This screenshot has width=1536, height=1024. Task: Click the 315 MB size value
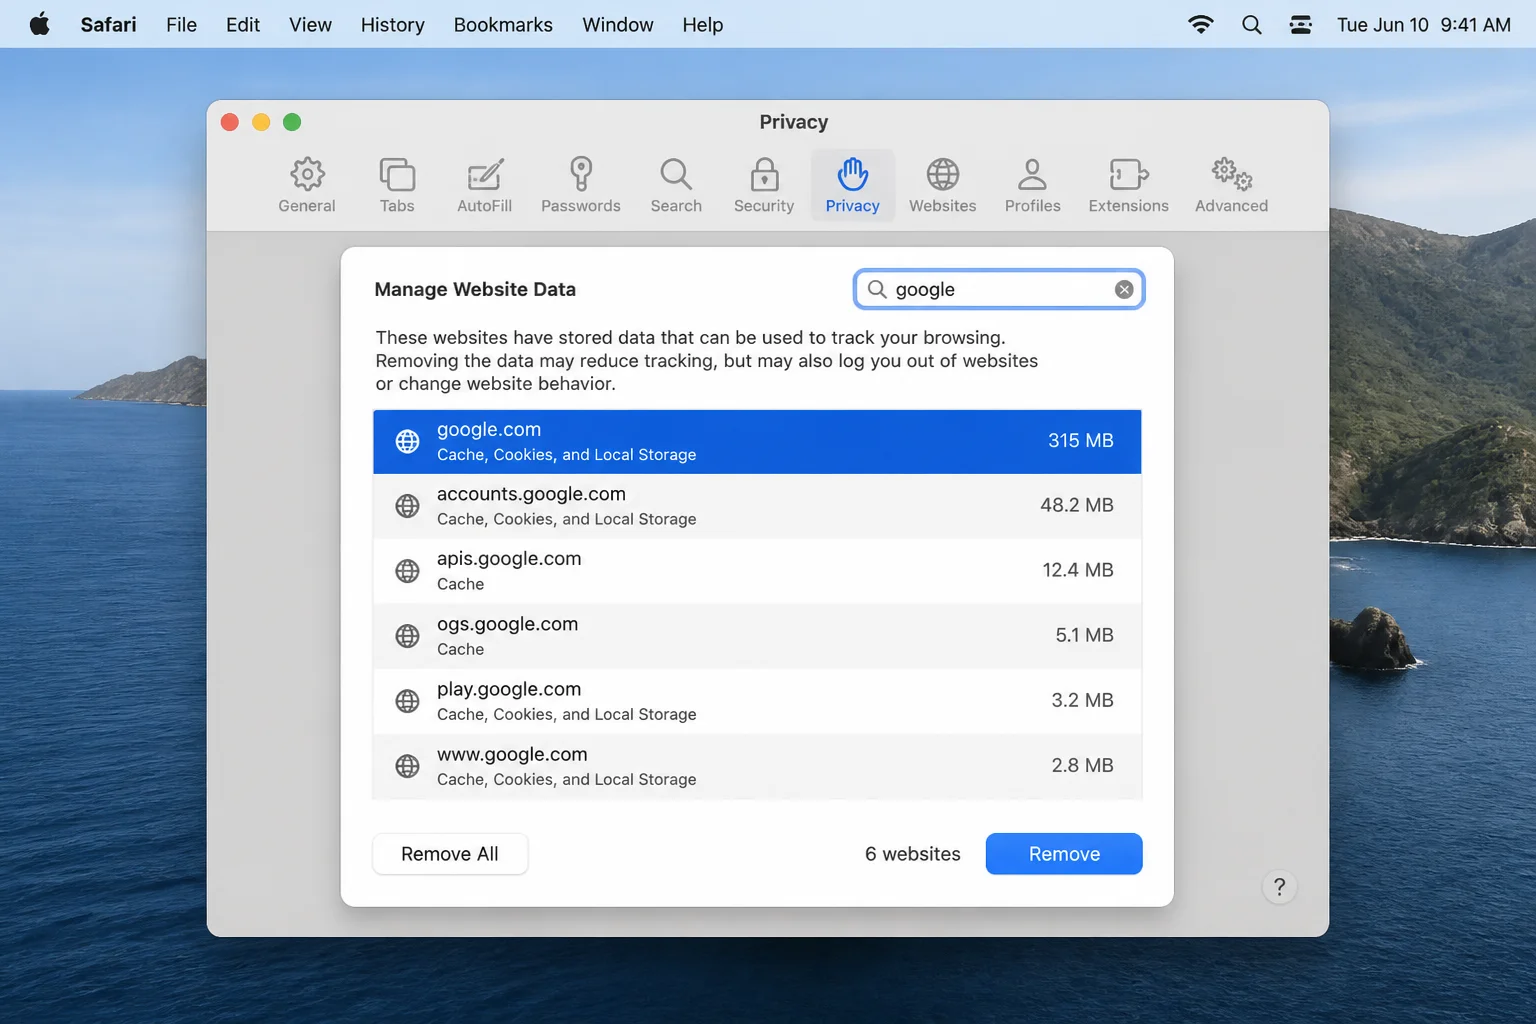[1080, 441]
